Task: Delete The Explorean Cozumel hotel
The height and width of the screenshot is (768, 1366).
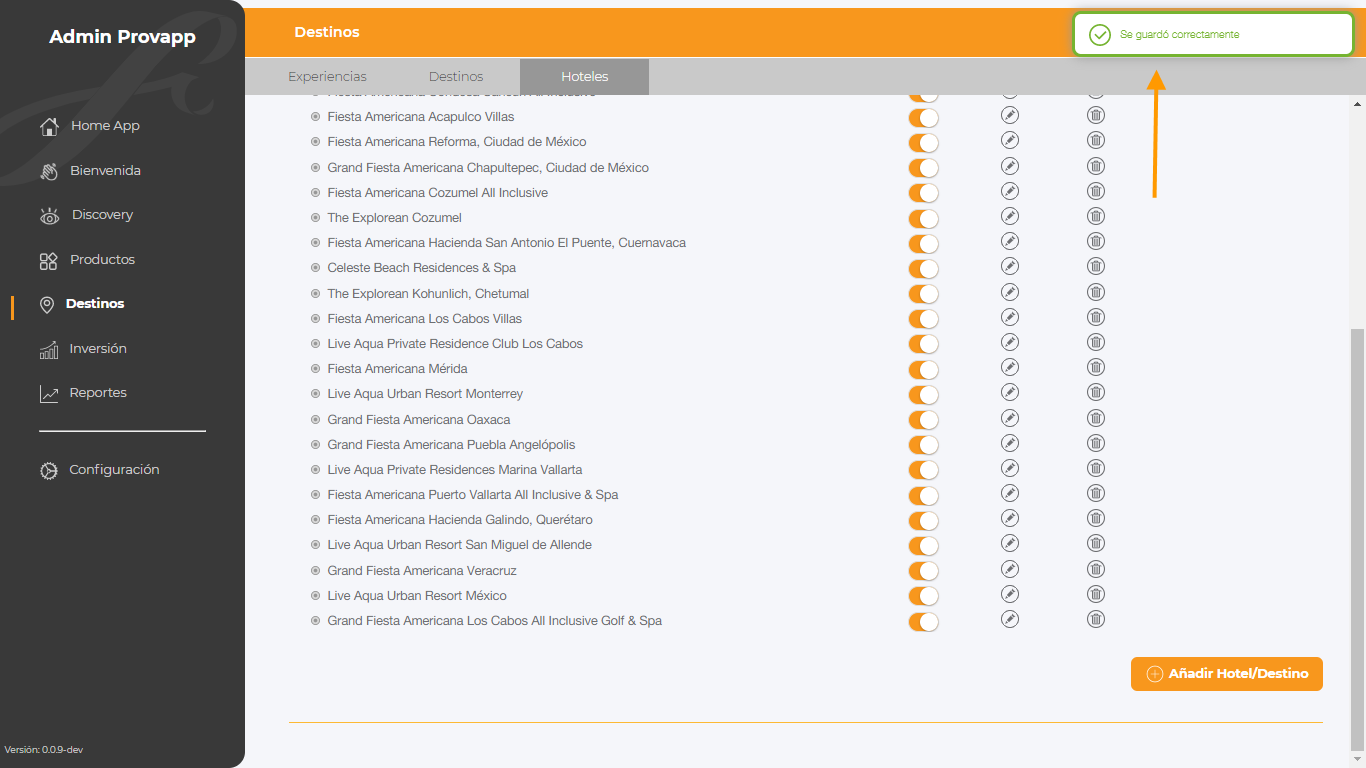Action: [x=1096, y=216]
